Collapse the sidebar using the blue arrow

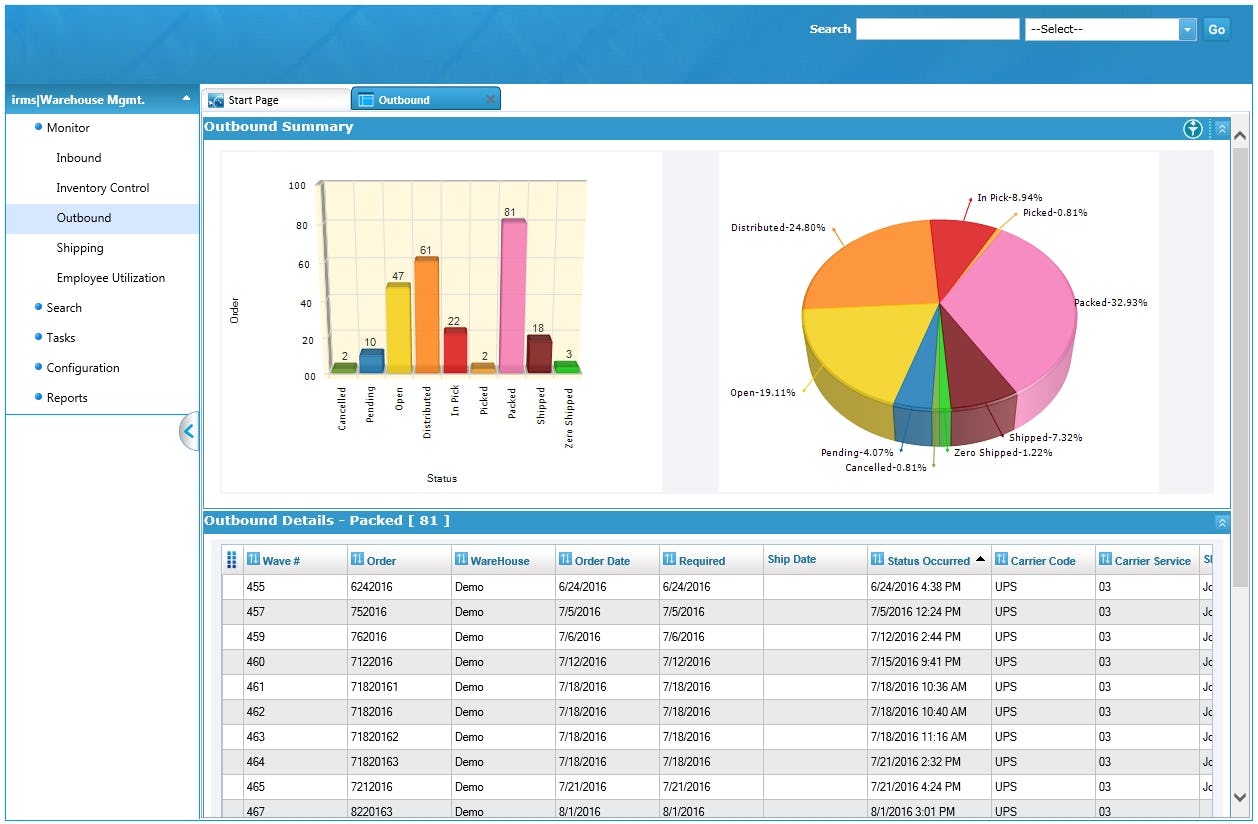click(x=189, y=431)
